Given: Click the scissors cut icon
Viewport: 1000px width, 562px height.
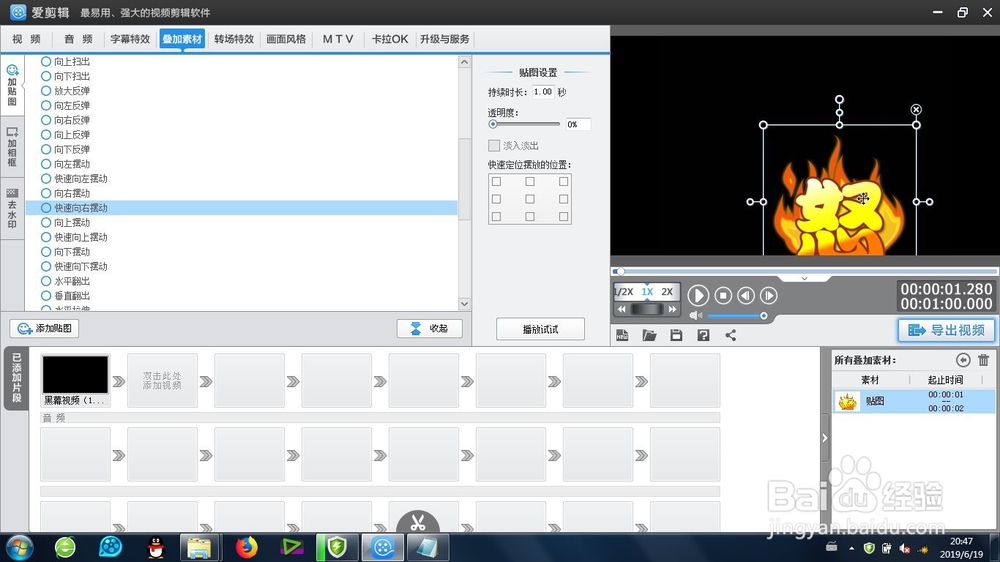Looking at the screenshot, I should [418, 523].
